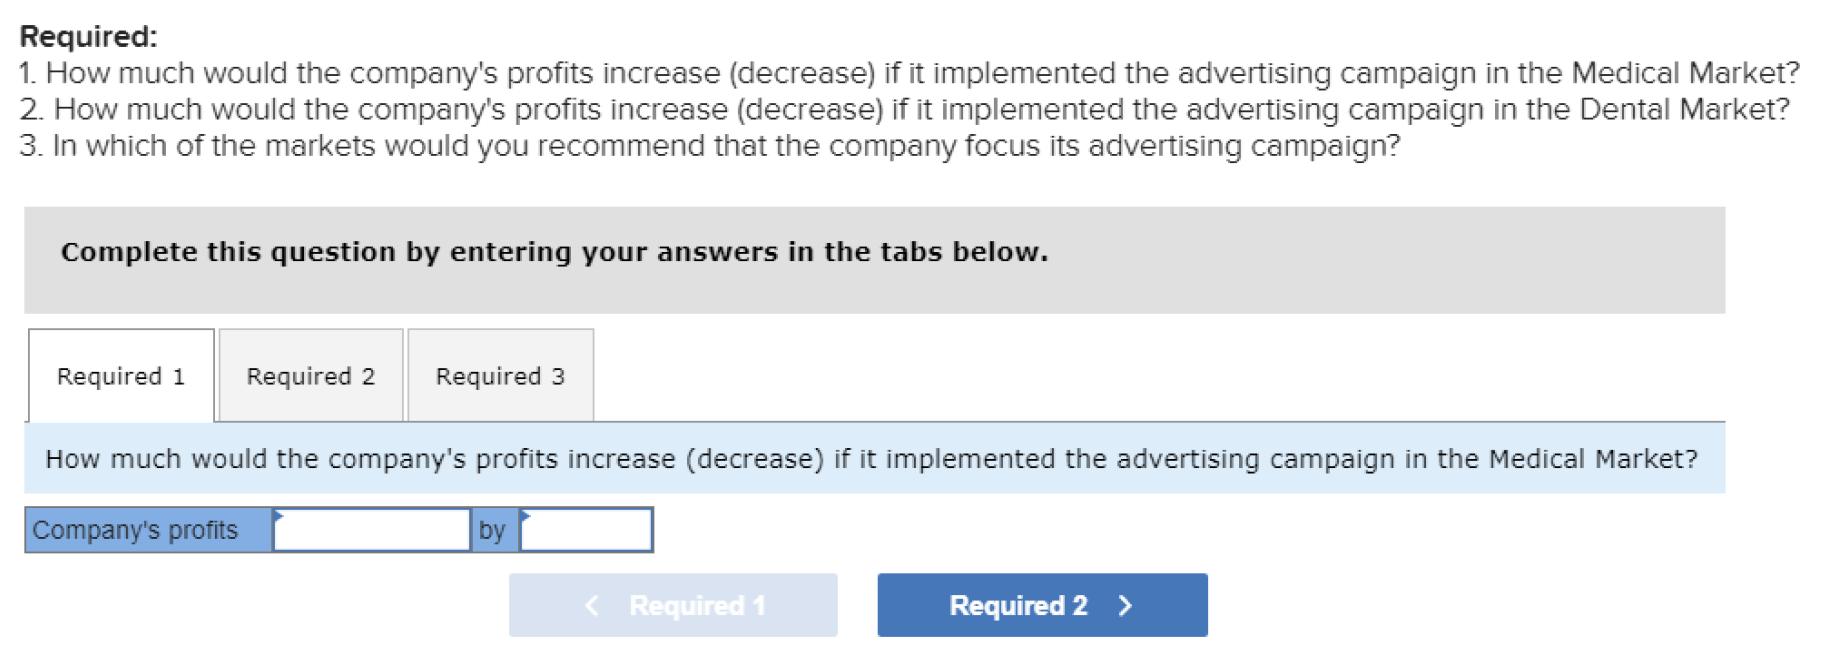The image size is (1826, 654).
Task: Open the Required 3 tab
Action: click(500, 375)
